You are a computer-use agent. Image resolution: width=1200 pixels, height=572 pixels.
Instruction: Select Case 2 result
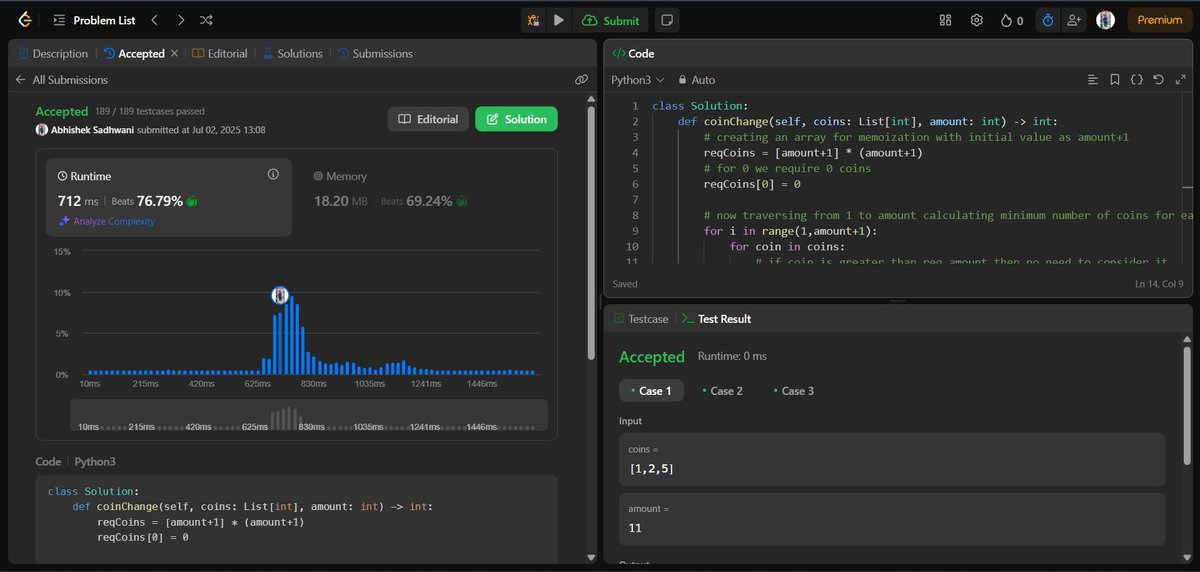click(723, 391)
